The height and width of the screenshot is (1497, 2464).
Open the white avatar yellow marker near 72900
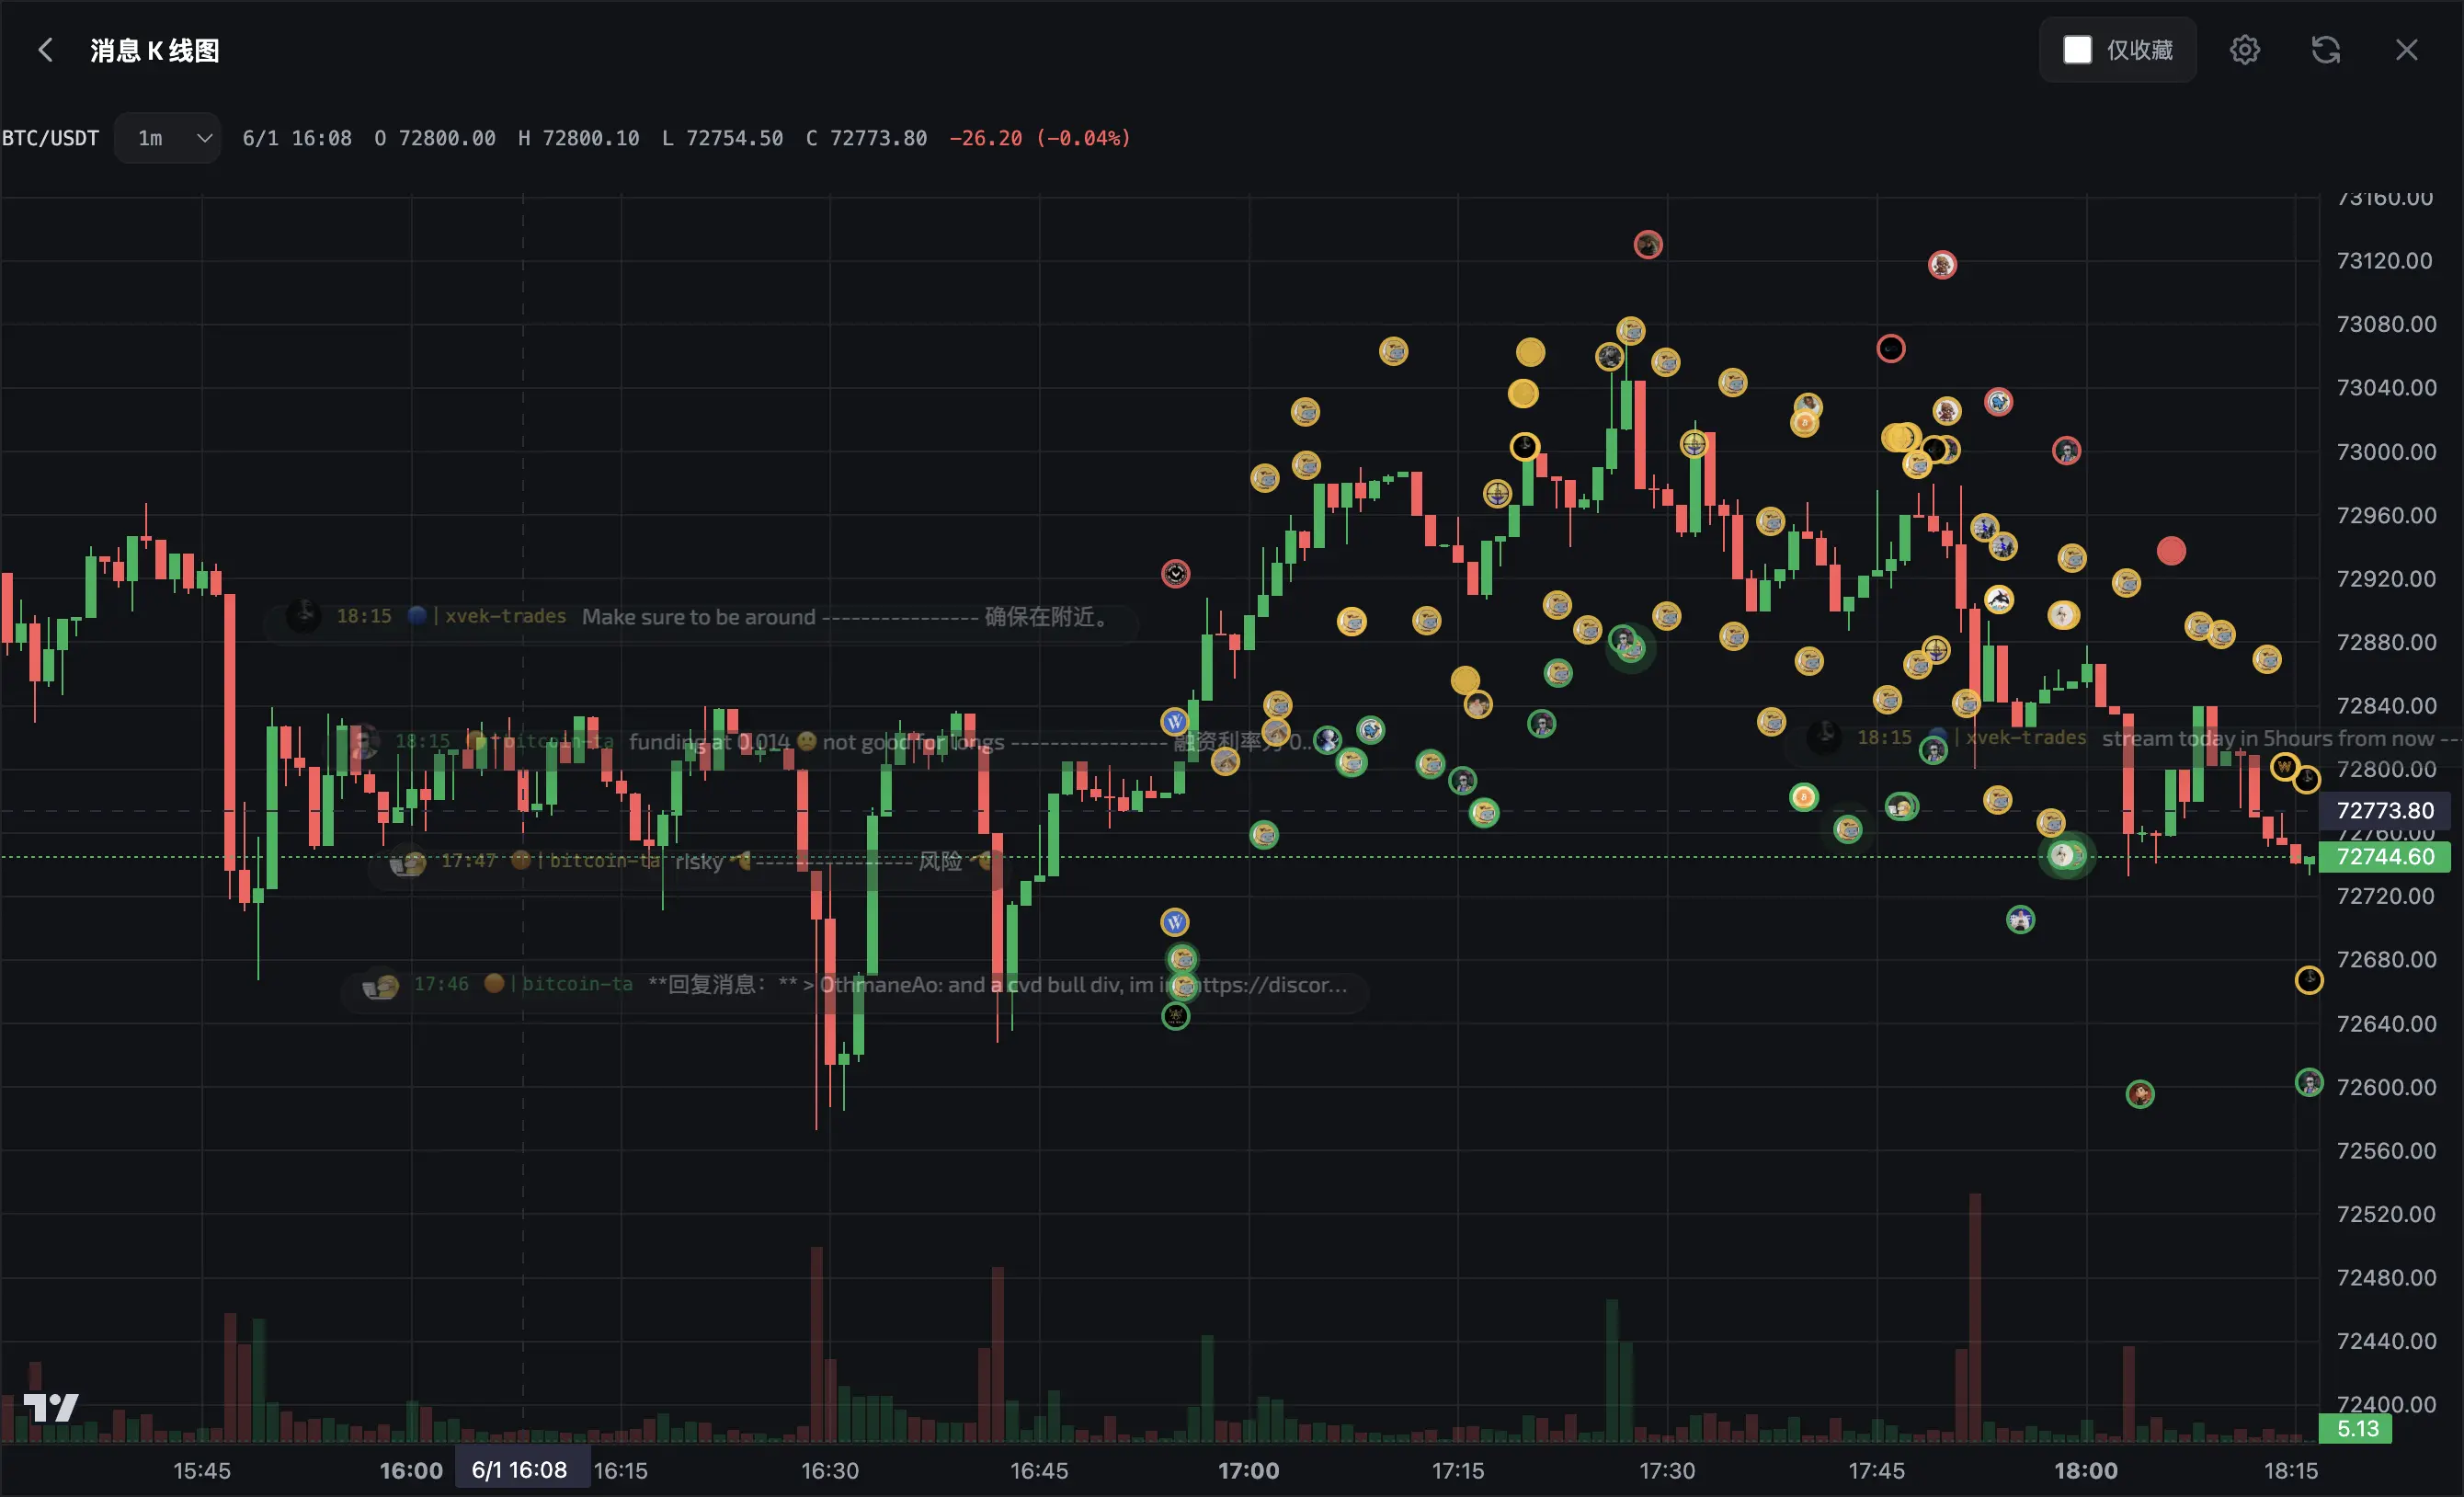tap(2062, 615)
